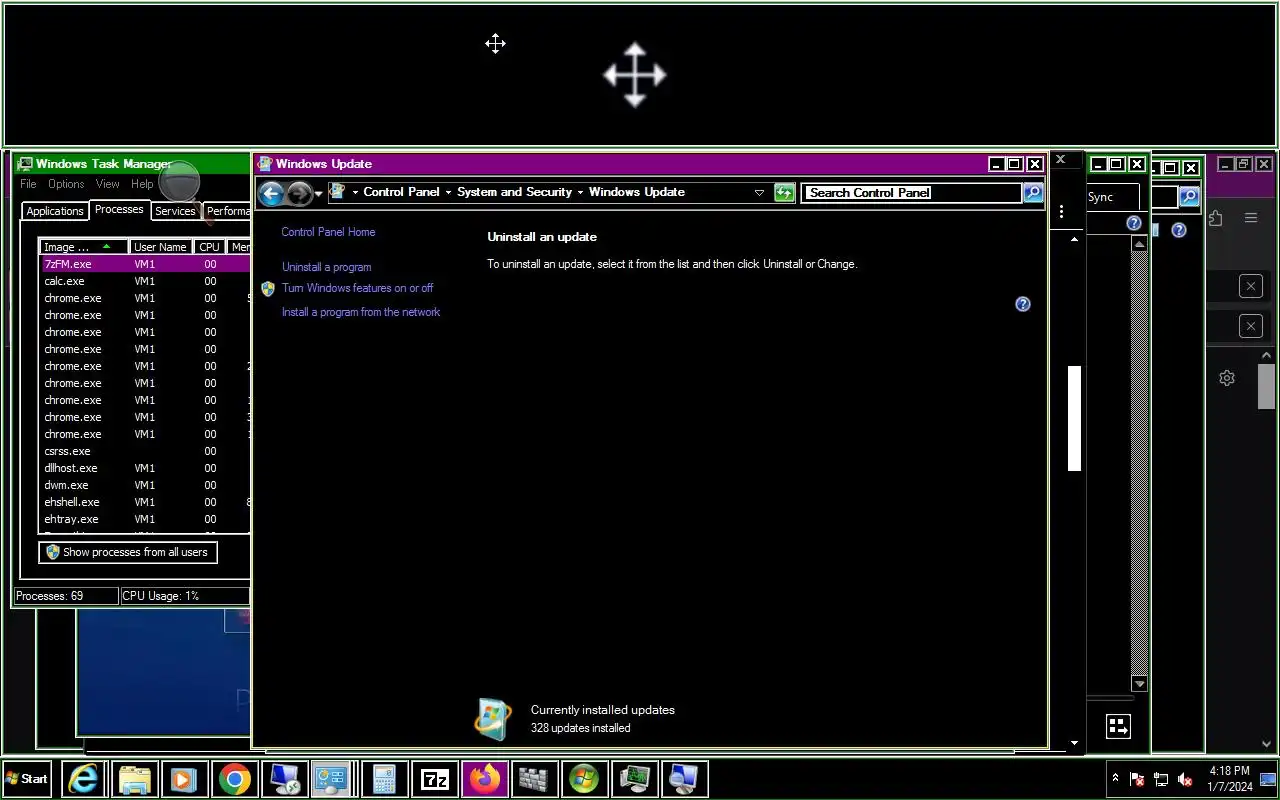Open the address bar history dropdown
This screenshot has width=1280, height=800.
coord(759,192)
